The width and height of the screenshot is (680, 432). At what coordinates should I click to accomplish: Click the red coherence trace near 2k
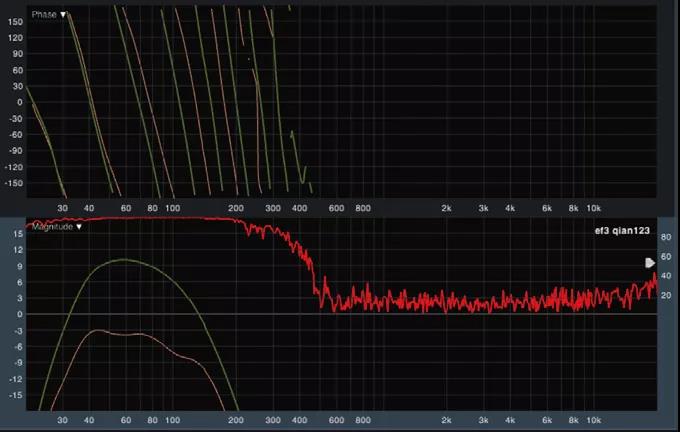(447, 301)
